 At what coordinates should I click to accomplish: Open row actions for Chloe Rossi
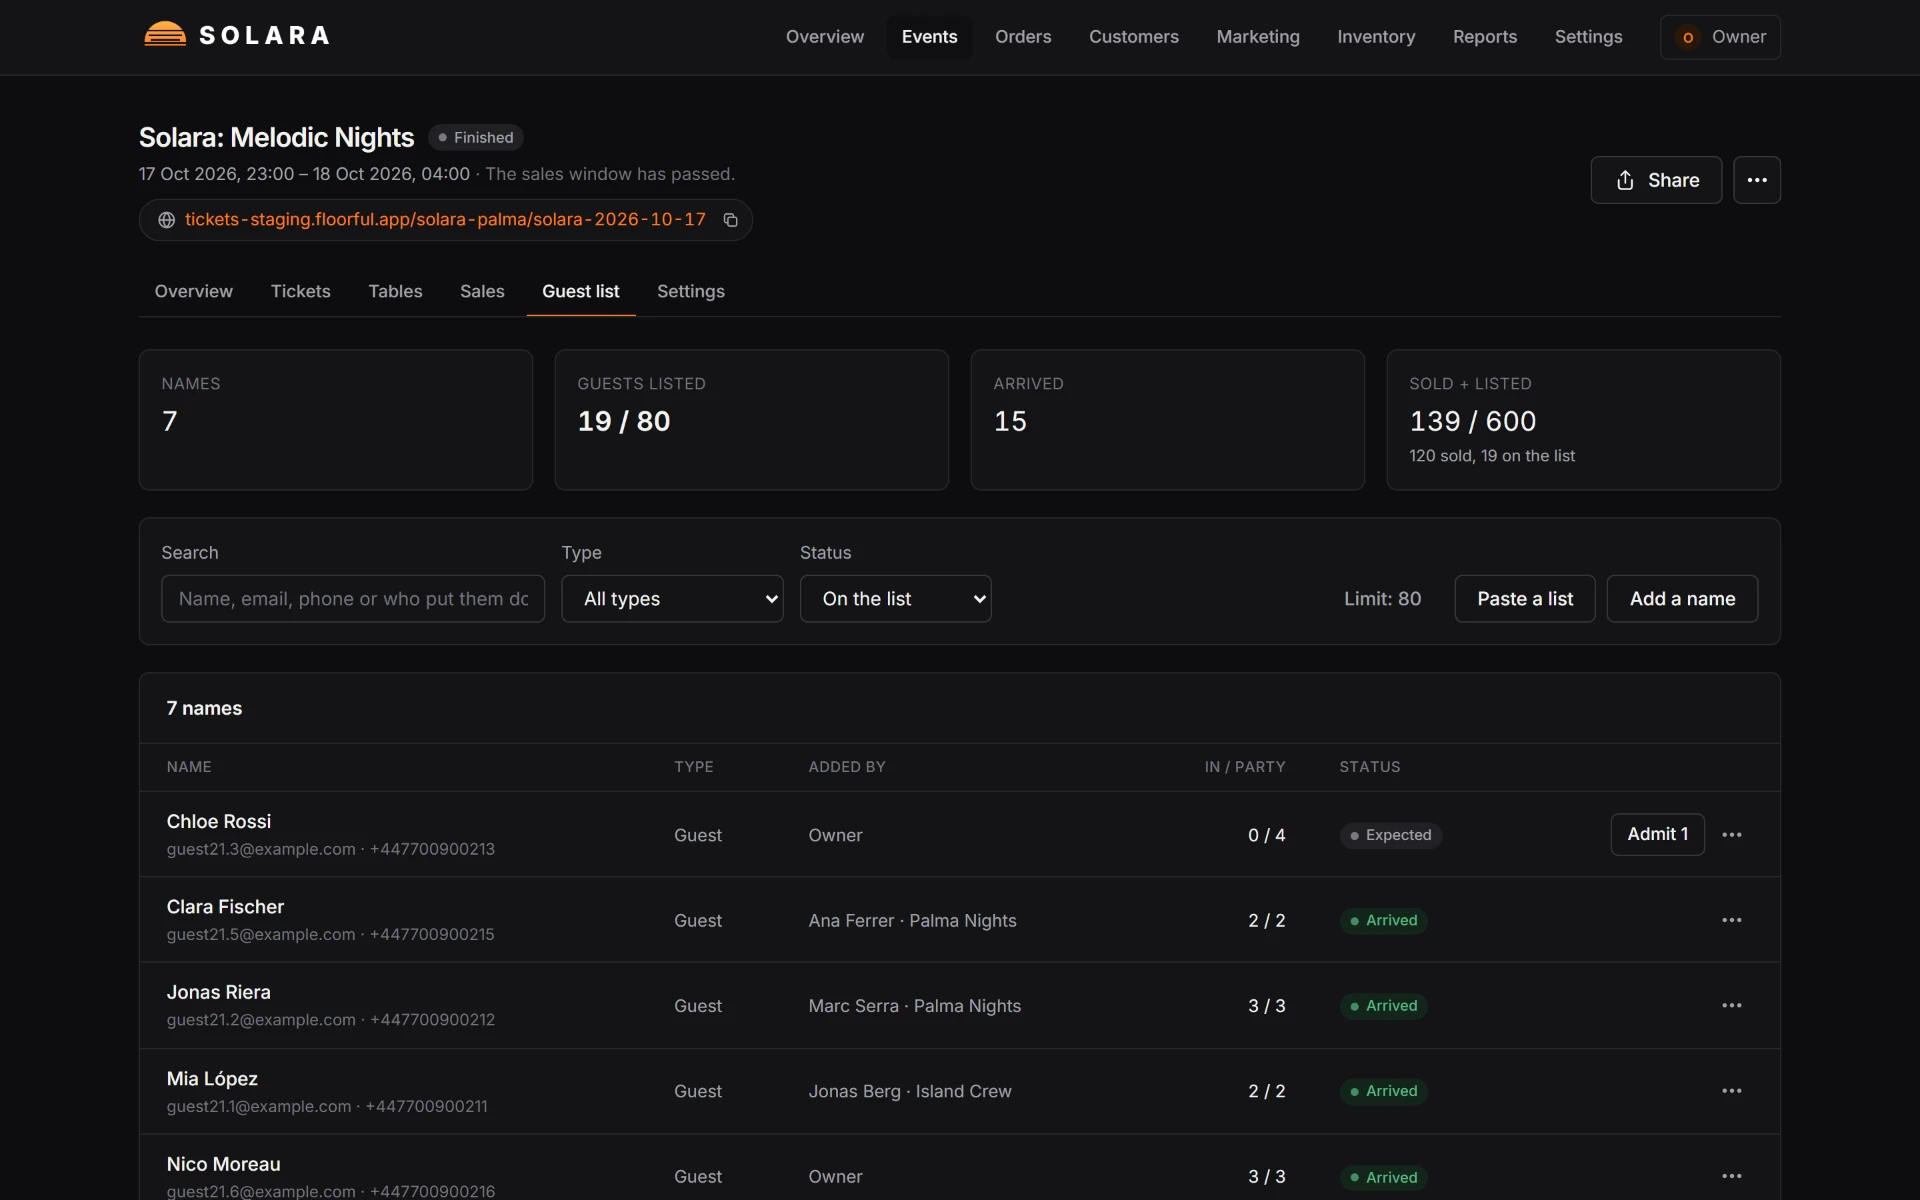coord(1732,835)
